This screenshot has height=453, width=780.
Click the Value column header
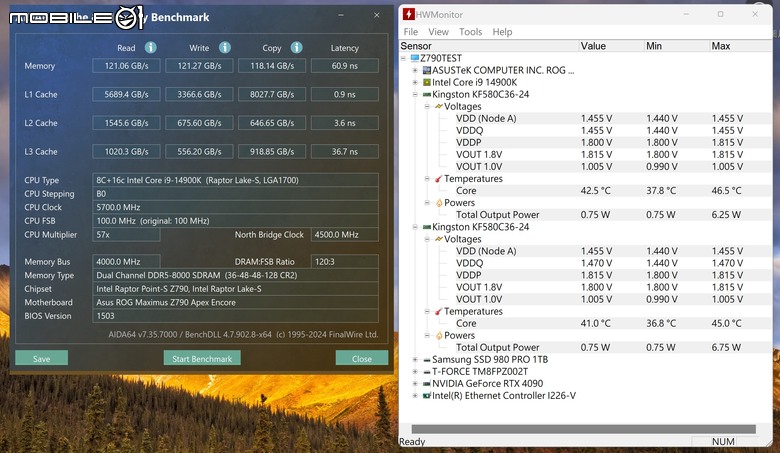[x=611, y=46]
